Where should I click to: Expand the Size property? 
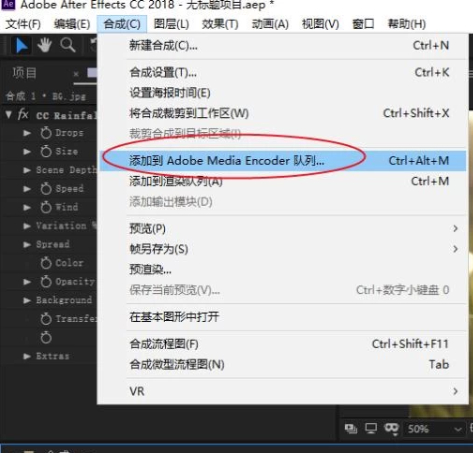(27, 152)
